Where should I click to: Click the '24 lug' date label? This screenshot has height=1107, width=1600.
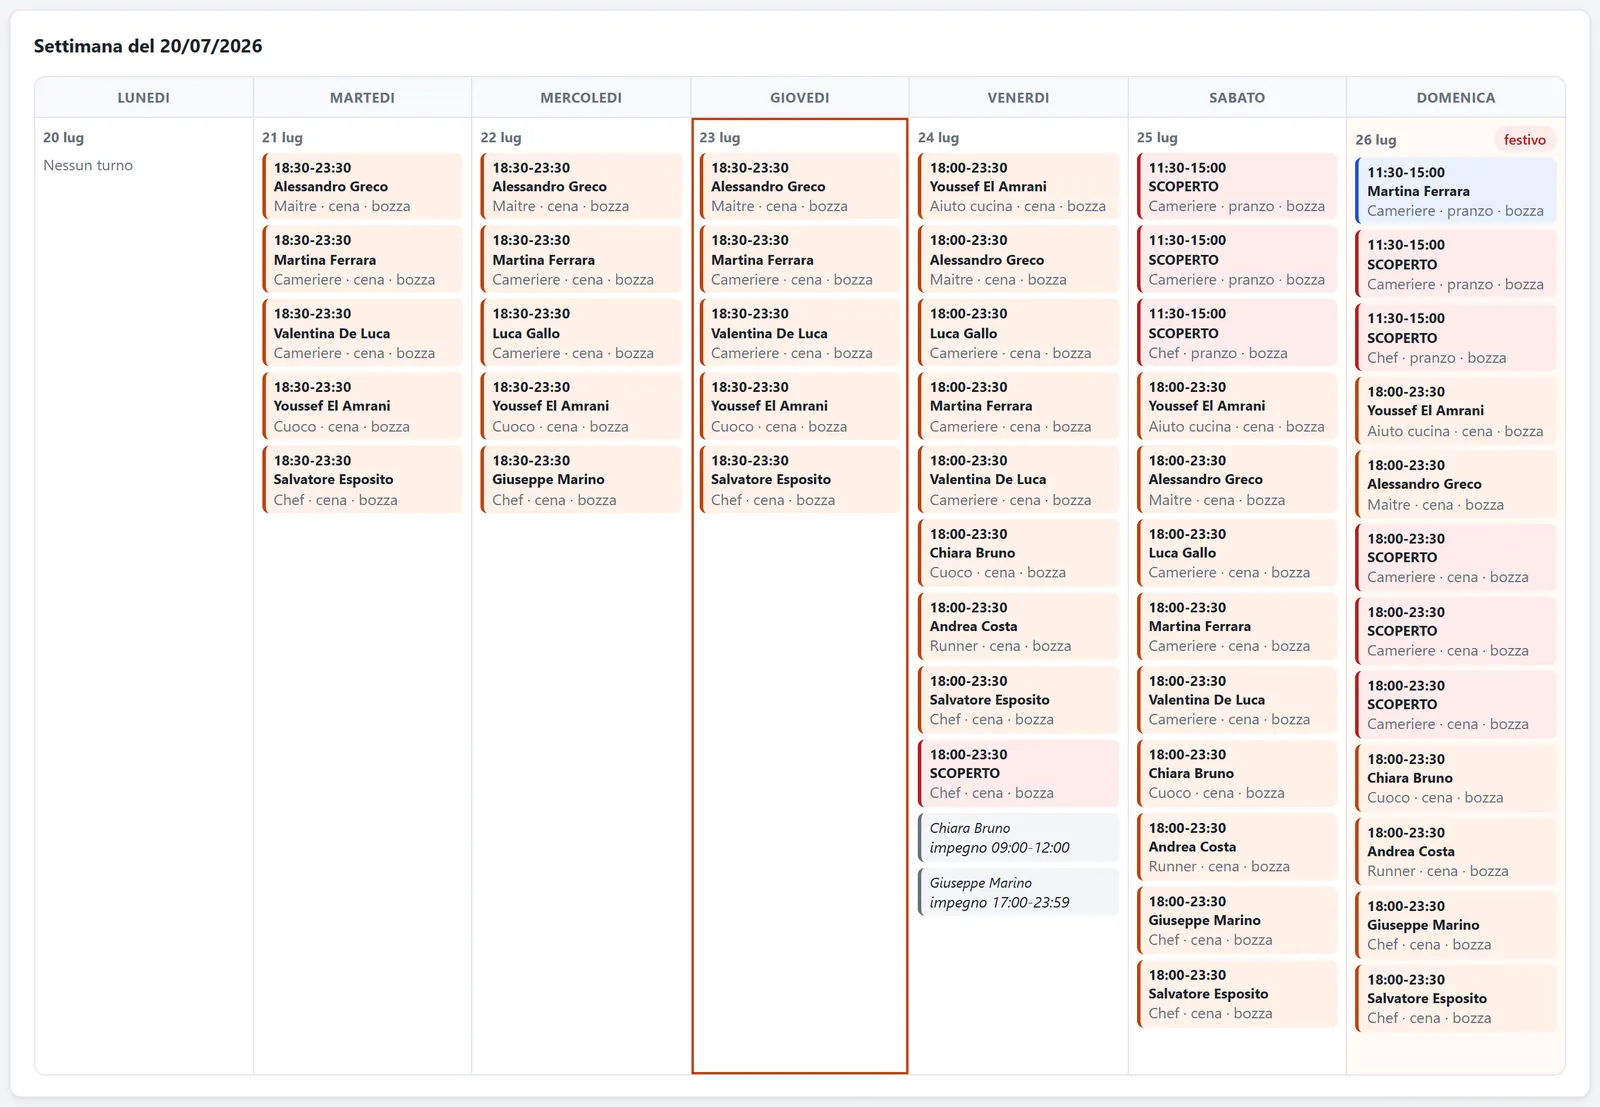(938, 138)
